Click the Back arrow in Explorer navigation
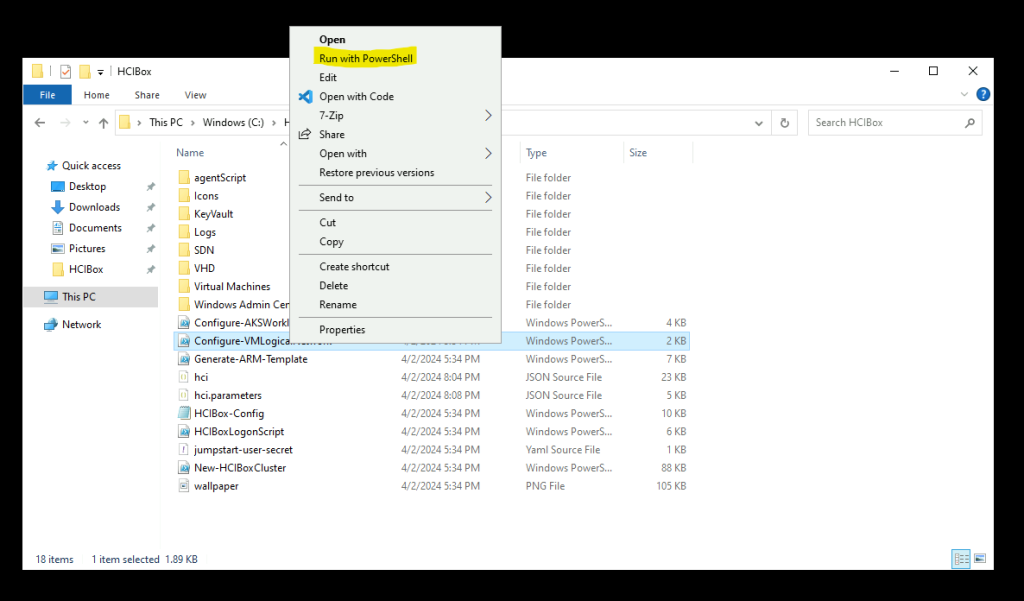The image size is (1024, 601). [40, 123]
